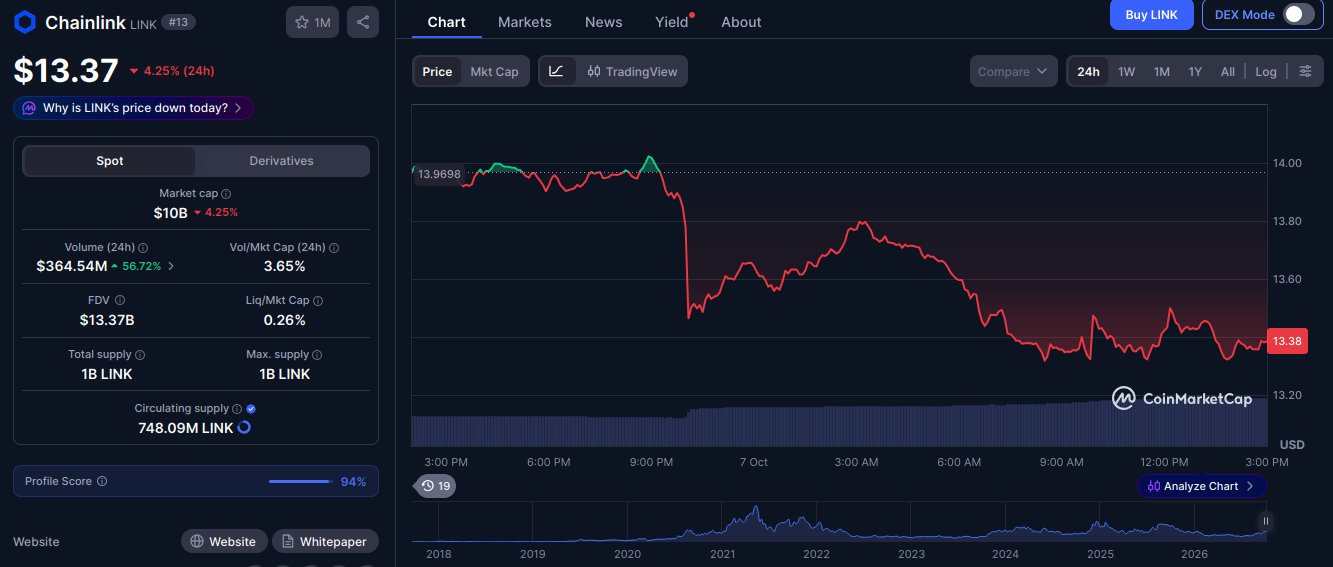Click the mini history timeline chart
The height and width of the screenshot is (567, 1333).
point(839,522)
